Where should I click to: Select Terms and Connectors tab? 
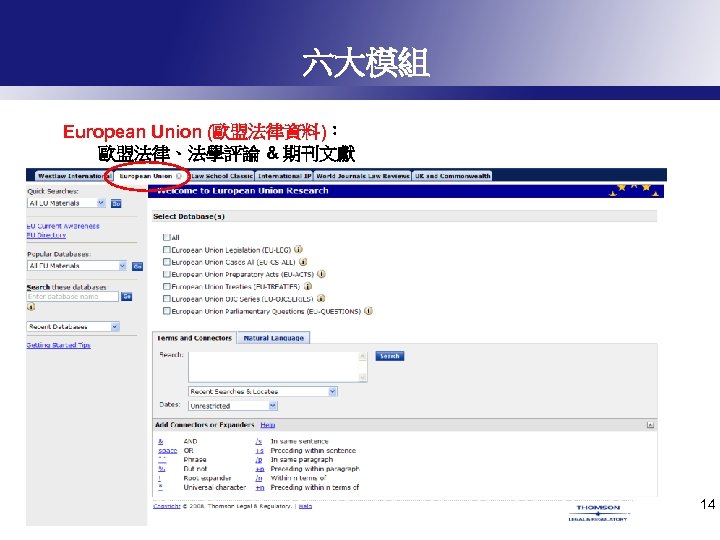pos(194,338)
